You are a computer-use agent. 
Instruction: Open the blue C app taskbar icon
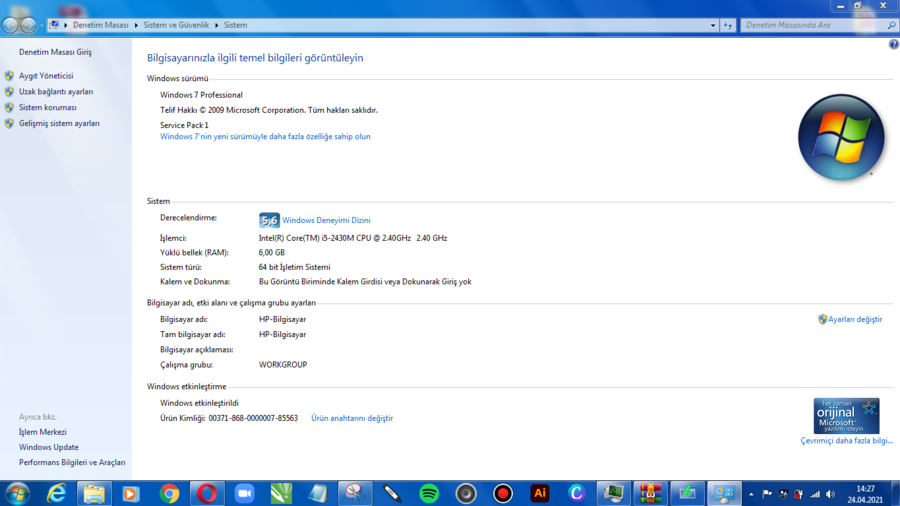coord(576,493)
